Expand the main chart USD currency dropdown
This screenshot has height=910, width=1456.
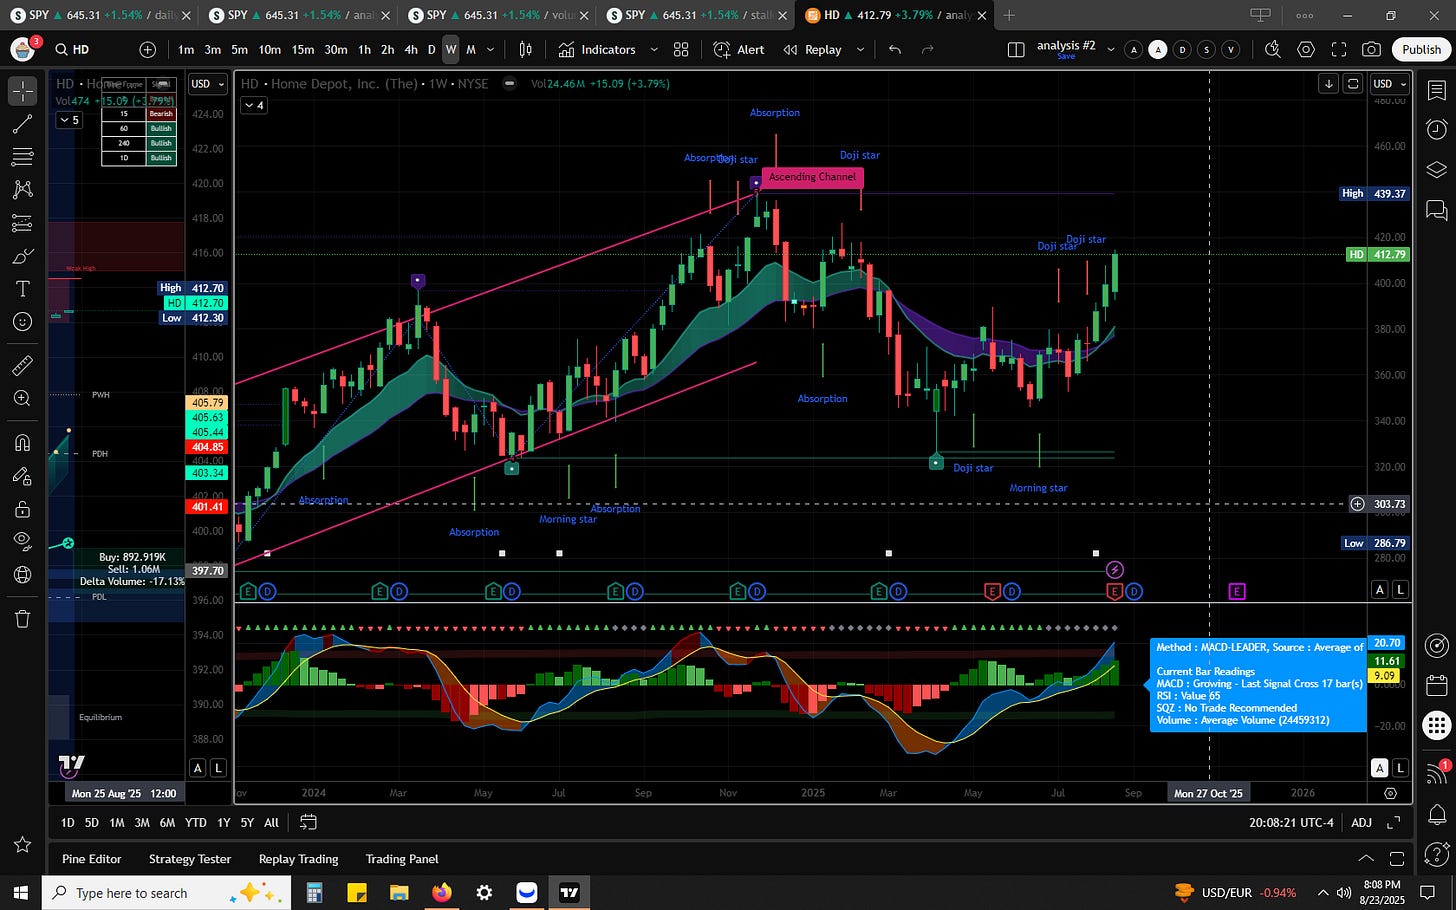(1389, 84)
